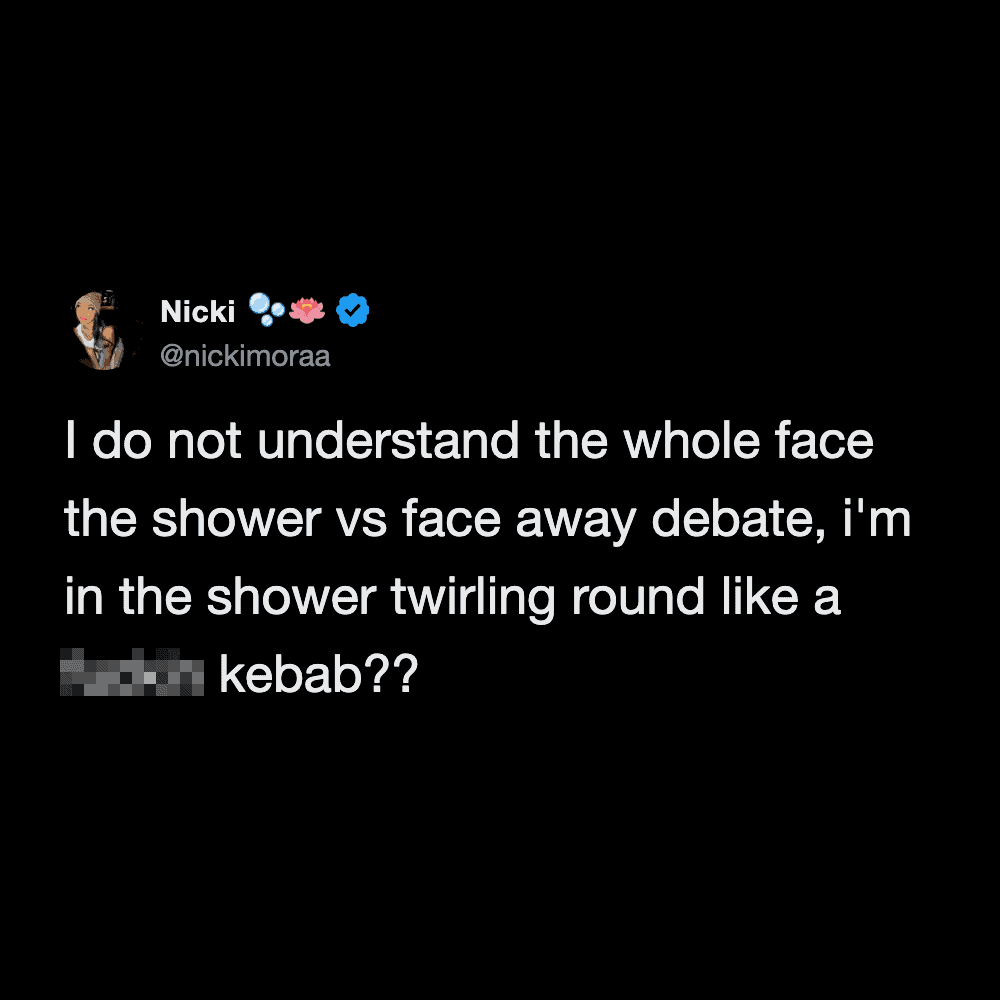Click the word "kebab??"
This screenshot has width=1000, height=1000.
click(316, 675)
